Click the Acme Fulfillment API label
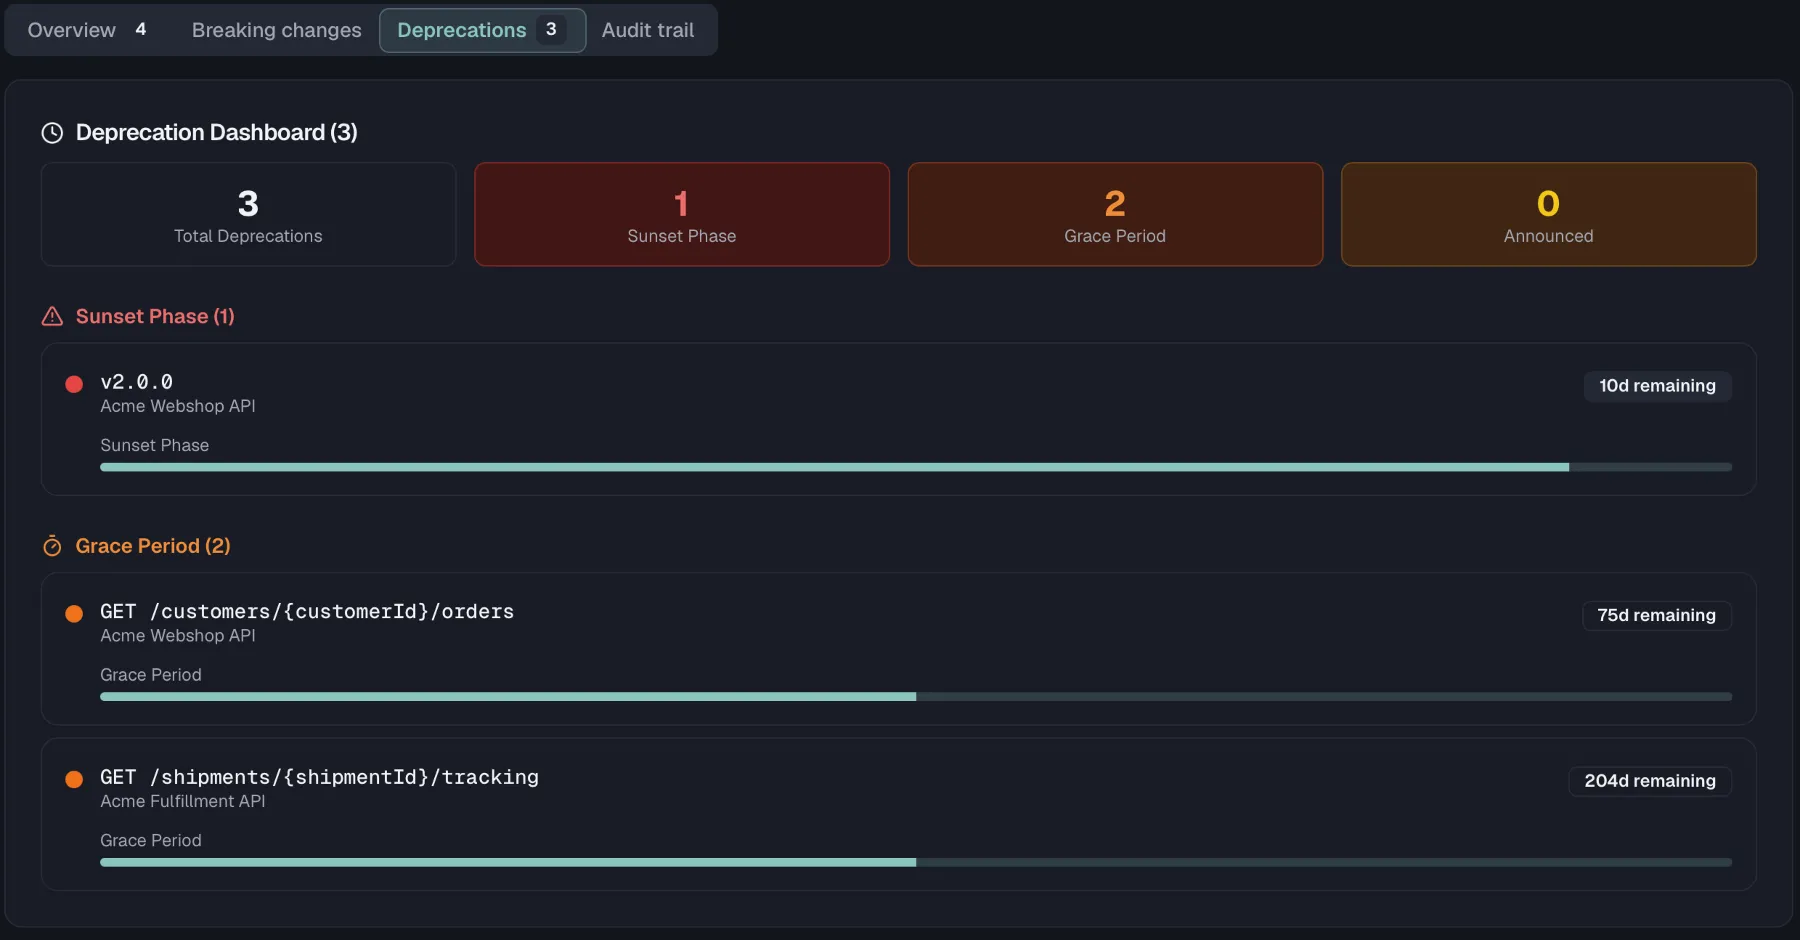 click(x=183, y=801)
